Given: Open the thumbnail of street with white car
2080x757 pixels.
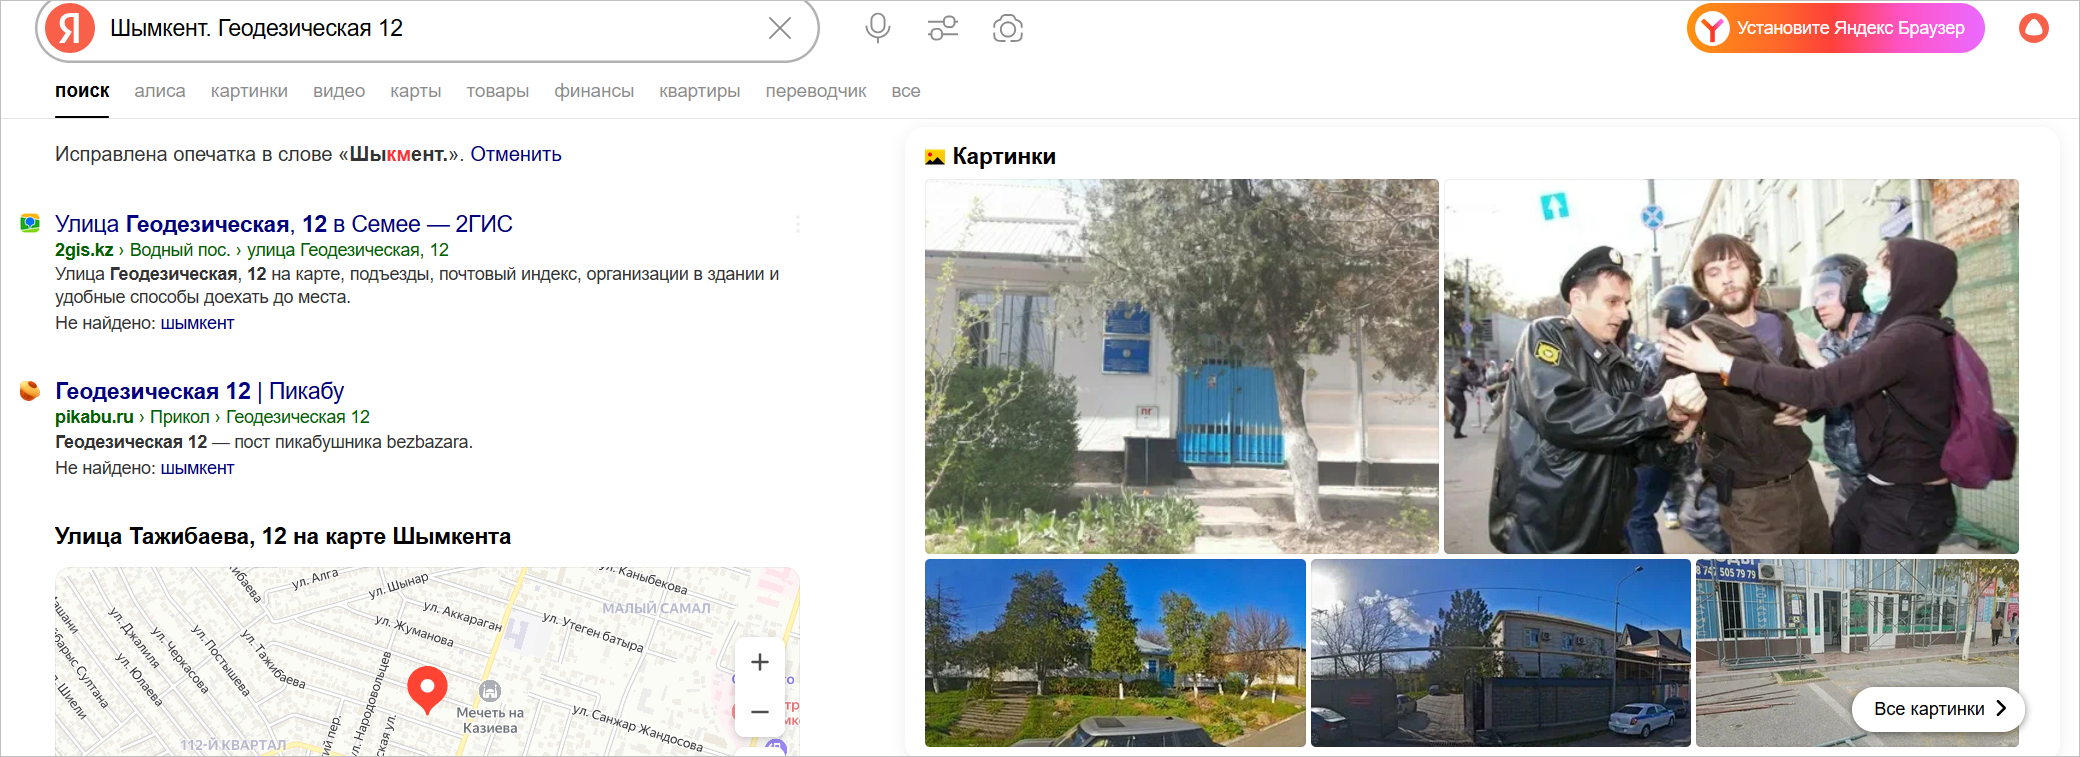Looking at the screenshot, I should [1501, 653].
